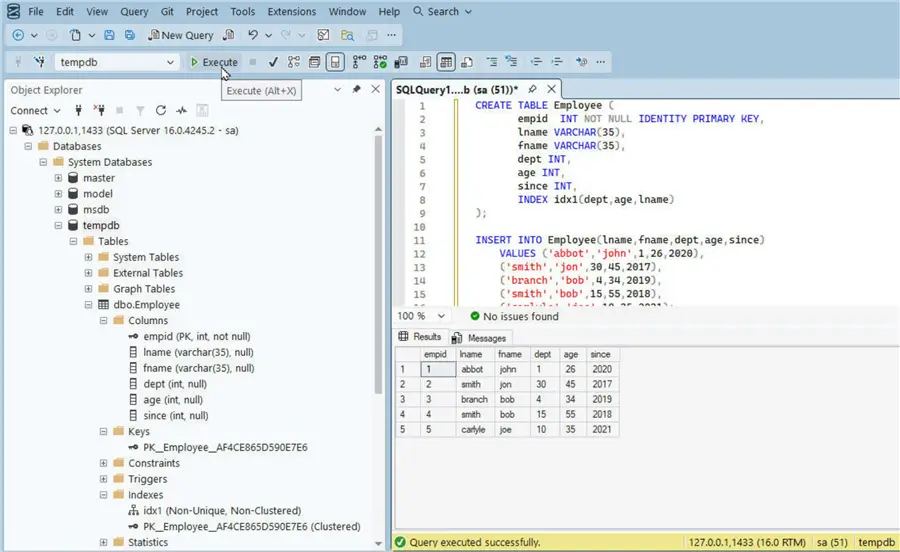This screenshot has height=552, width=900.
Task: Open the Query menu
Action: point(134,11)
